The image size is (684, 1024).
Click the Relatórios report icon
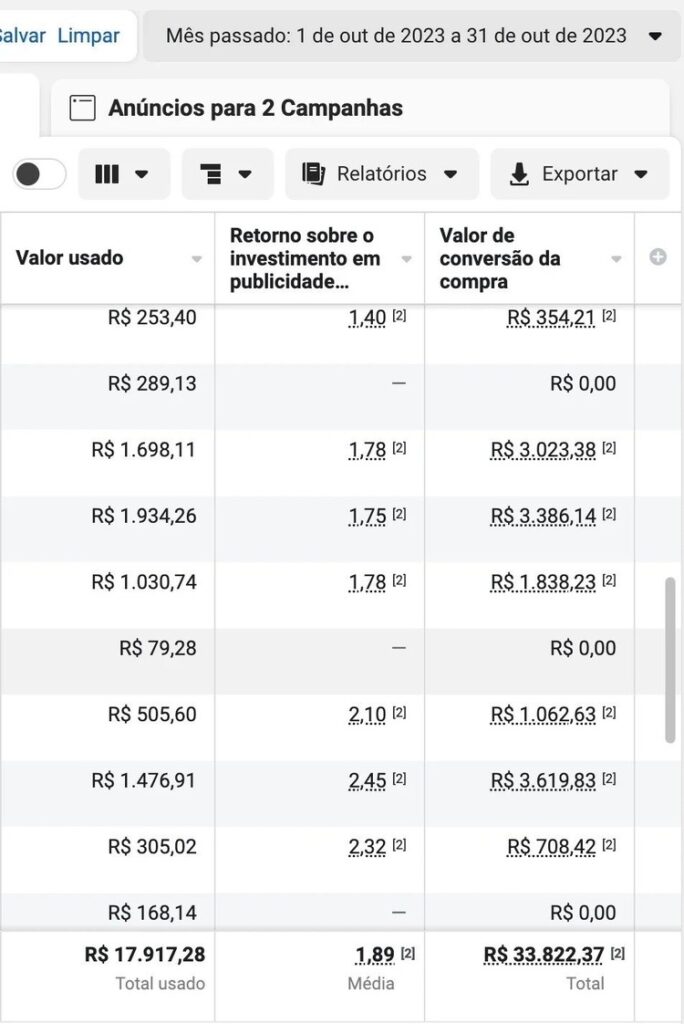(x=314, y=174)
